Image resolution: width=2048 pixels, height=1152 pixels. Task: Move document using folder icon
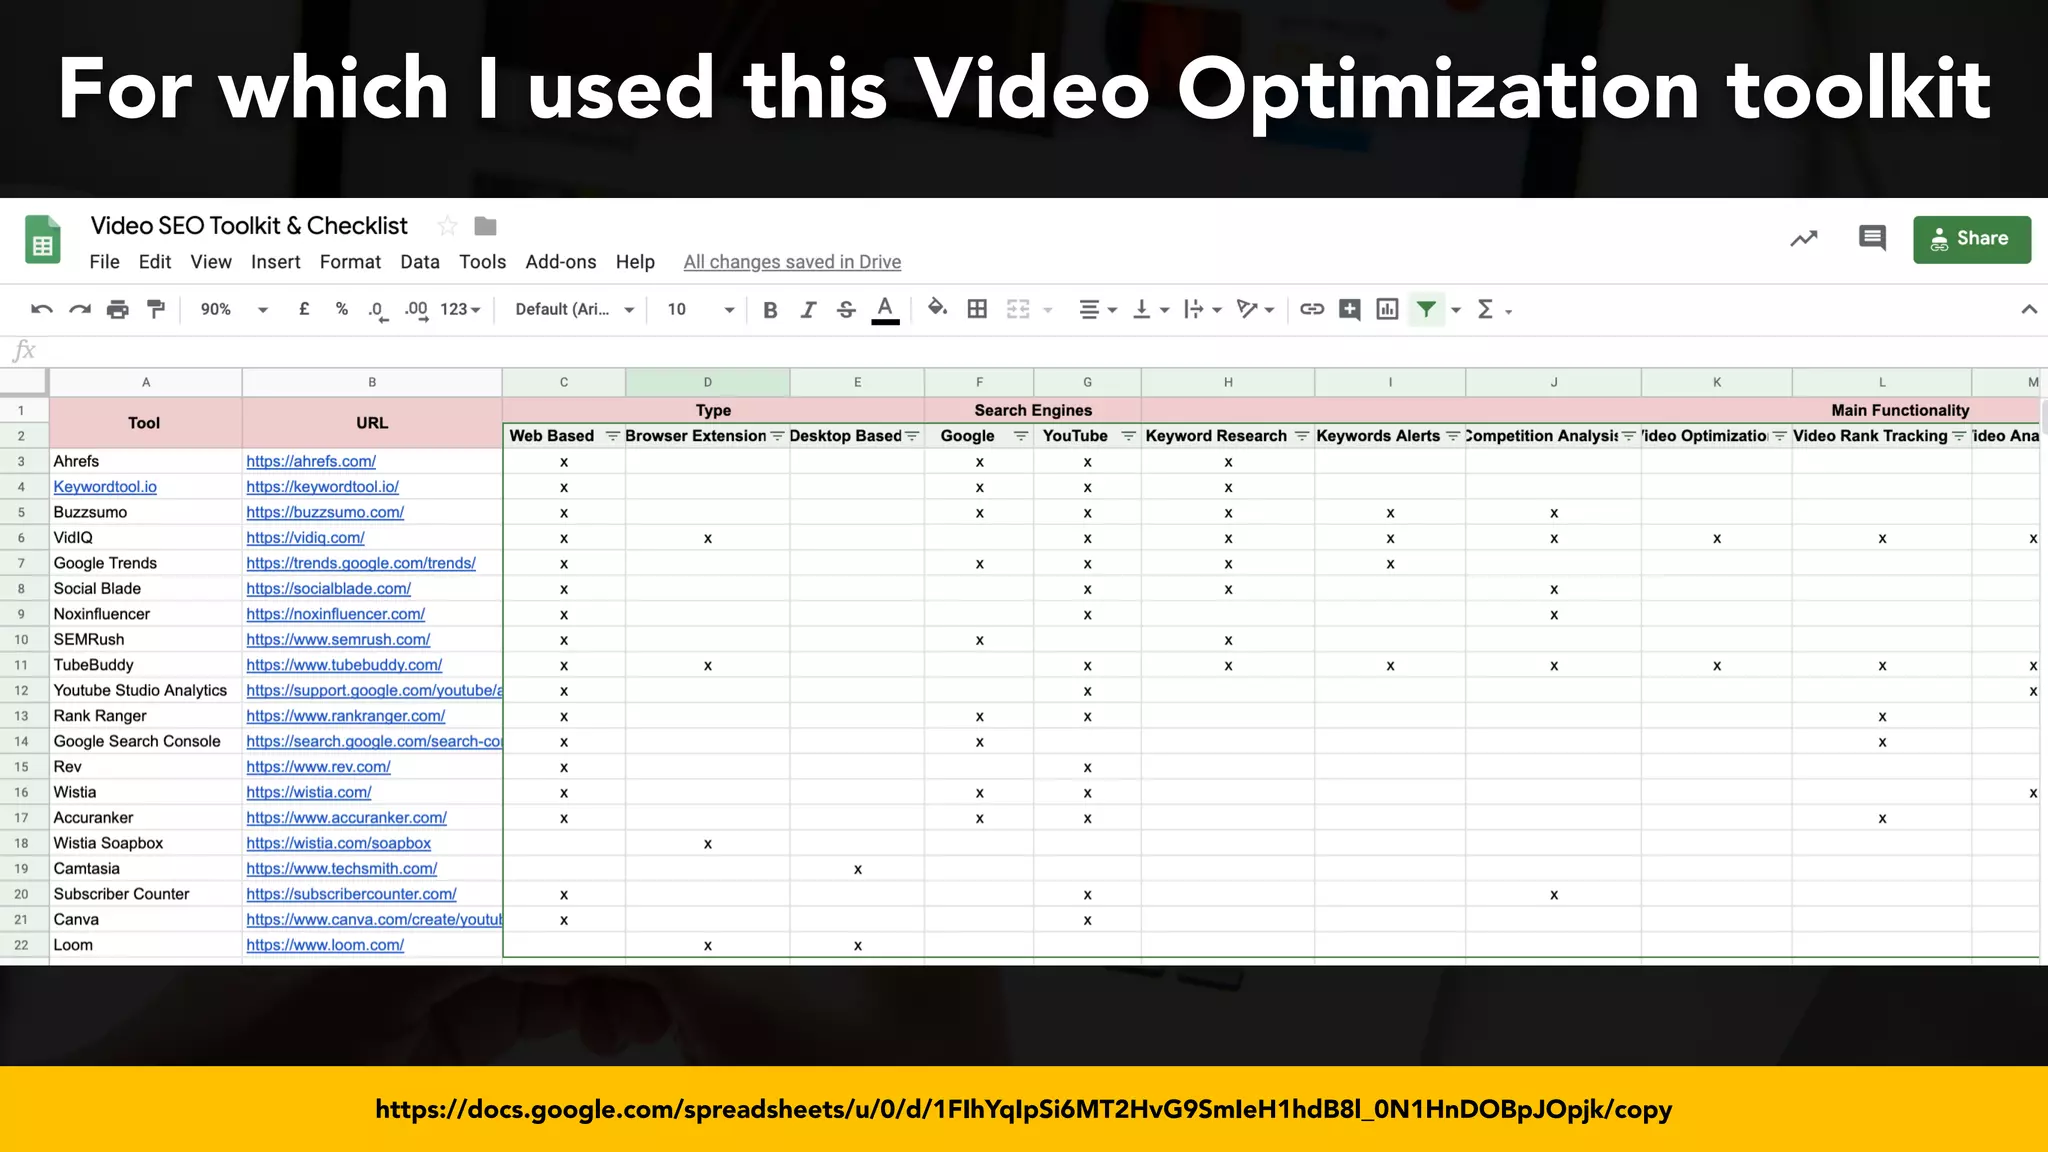click(x=486, y=226)
